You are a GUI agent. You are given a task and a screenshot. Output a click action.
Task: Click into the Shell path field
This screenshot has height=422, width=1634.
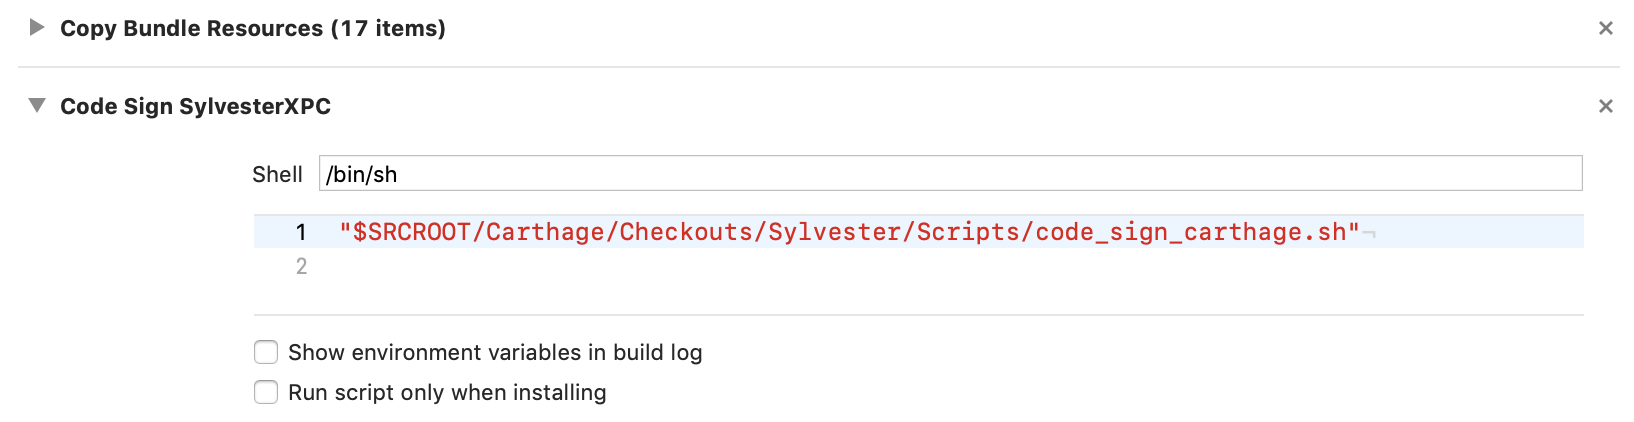pyautogui.click(x=950, y=173)
